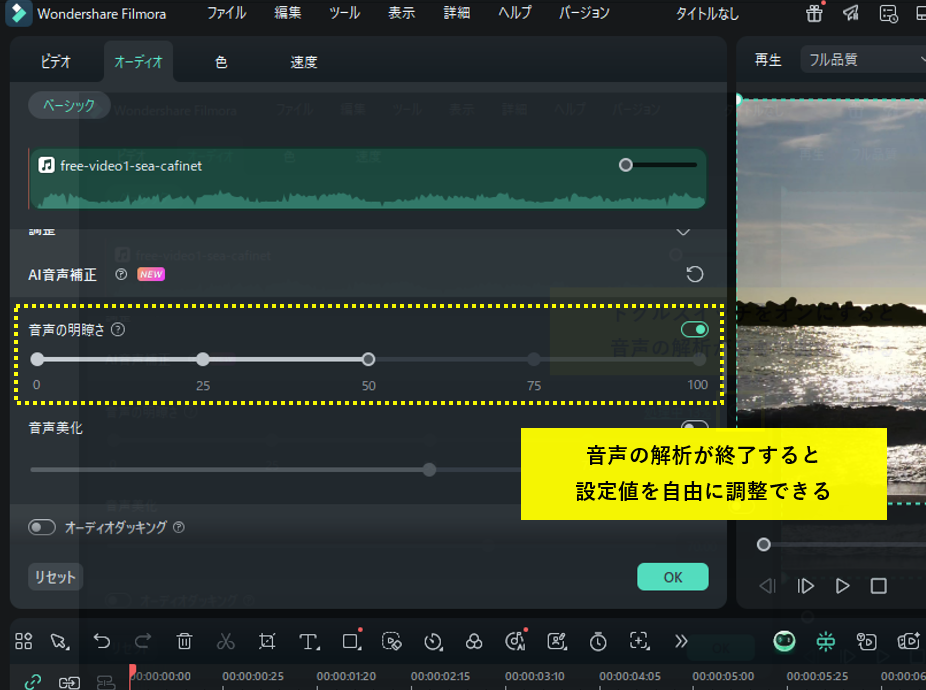
Task: Click the リセット button
Action: [x=55, y=577]
